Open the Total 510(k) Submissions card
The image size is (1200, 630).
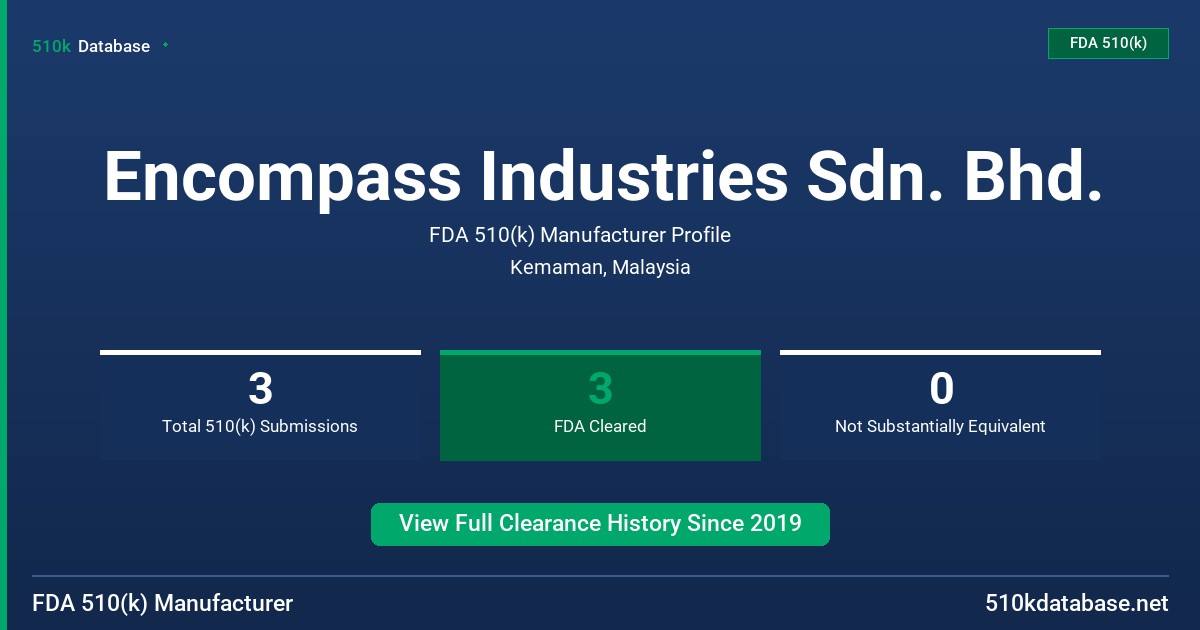260,405
